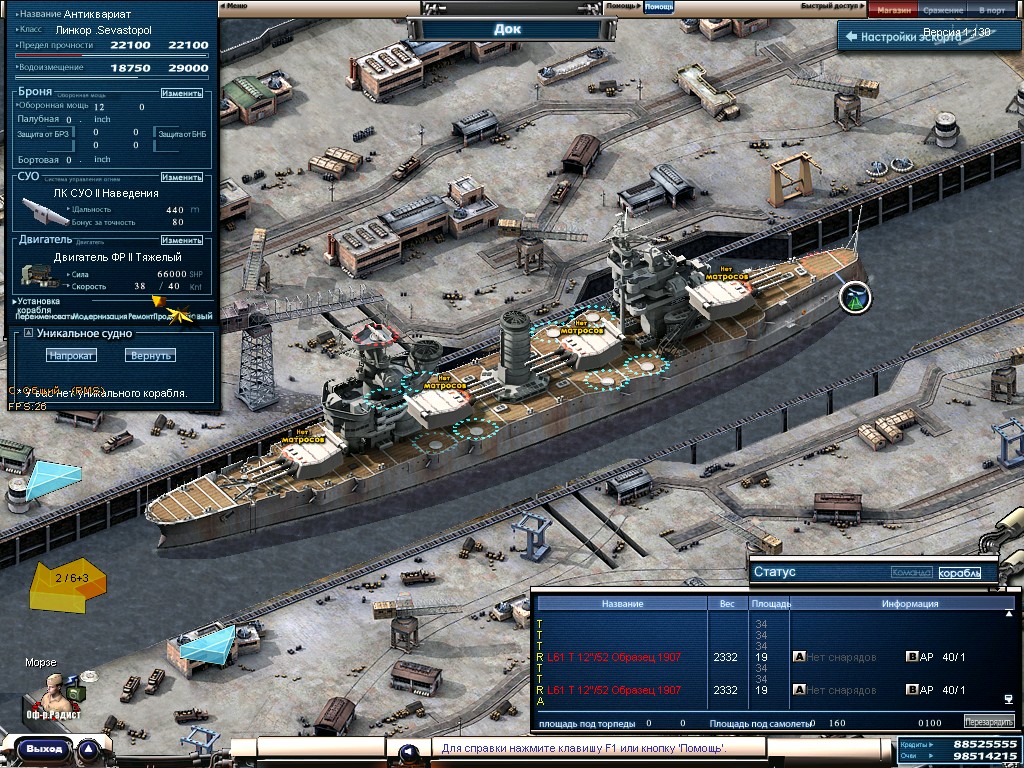Click the Двигатель ФР II Тяжелый label

(118, 257)
